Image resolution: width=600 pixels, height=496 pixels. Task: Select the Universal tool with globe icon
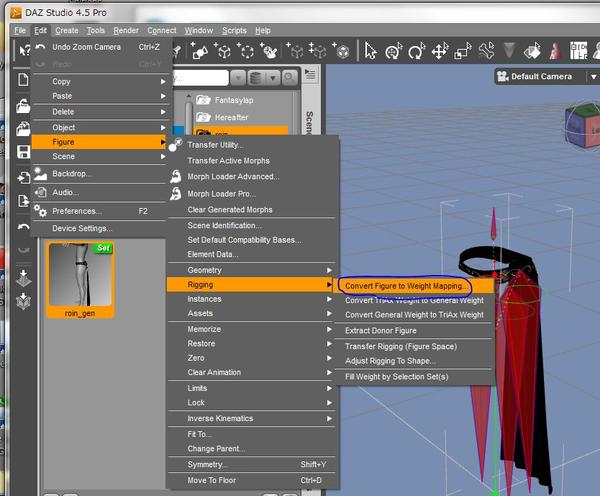pyautogui.click(x=394, y=51)
